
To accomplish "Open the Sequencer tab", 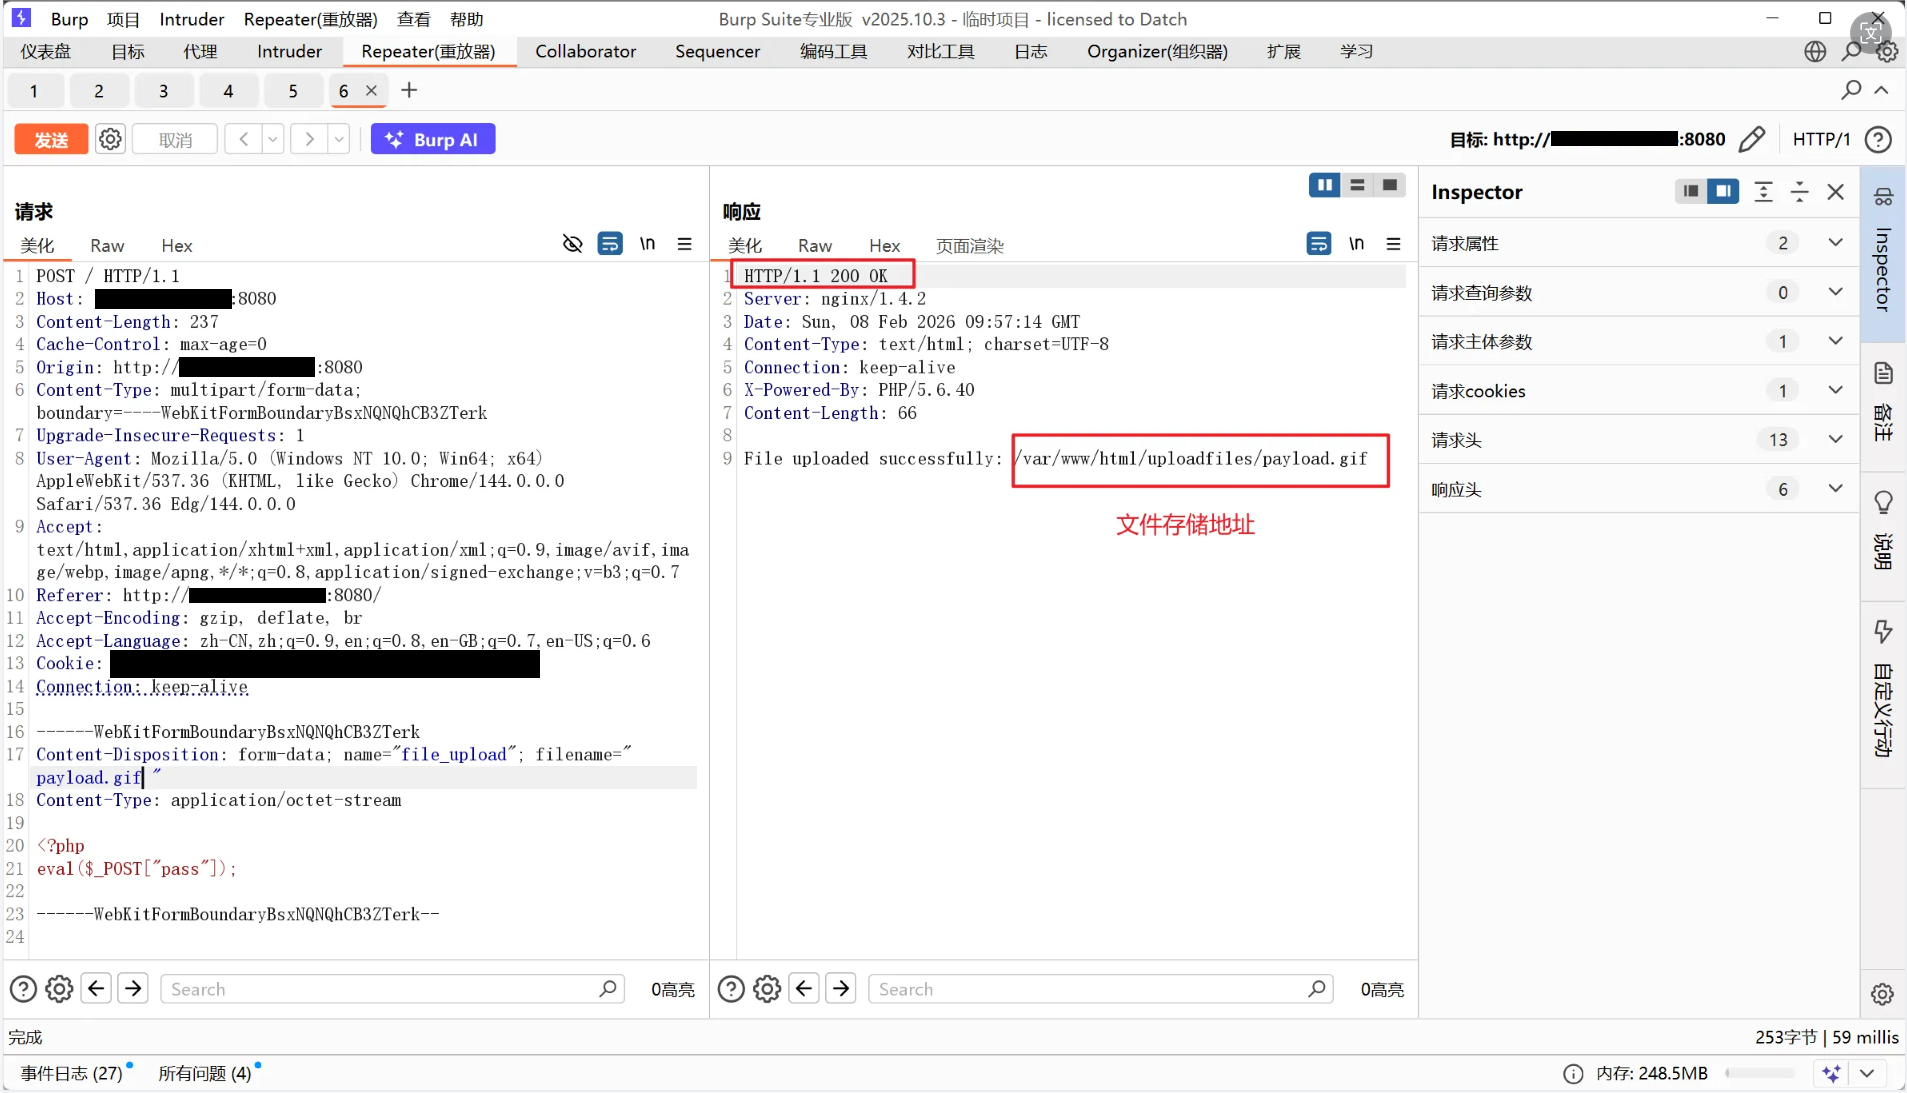I will tap(717, 51).
